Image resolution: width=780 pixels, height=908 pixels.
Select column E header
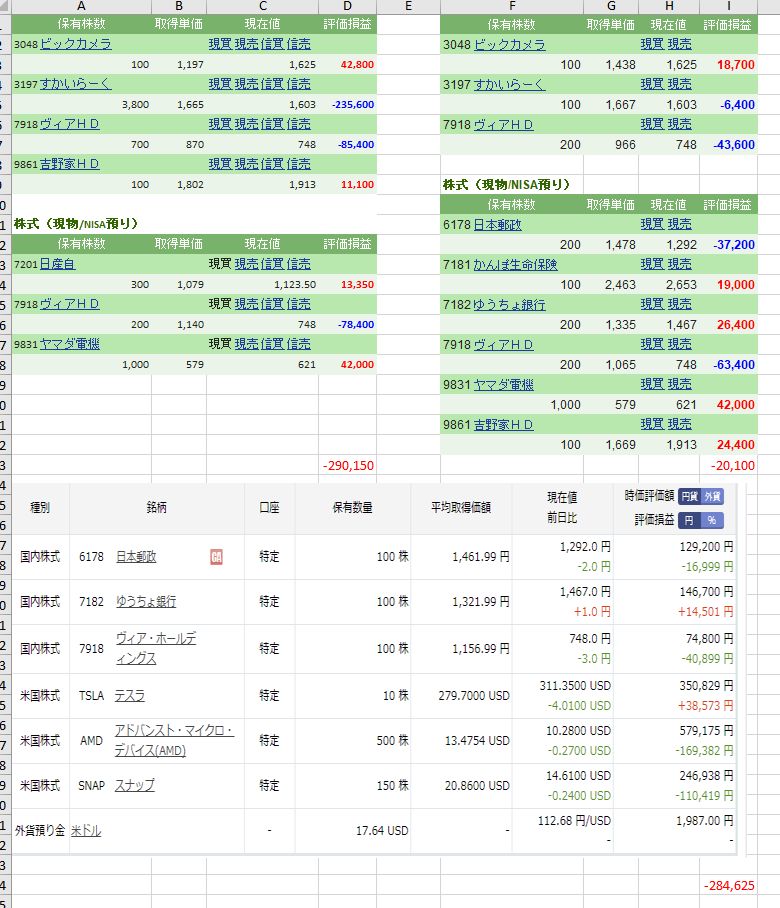[408, 7]
